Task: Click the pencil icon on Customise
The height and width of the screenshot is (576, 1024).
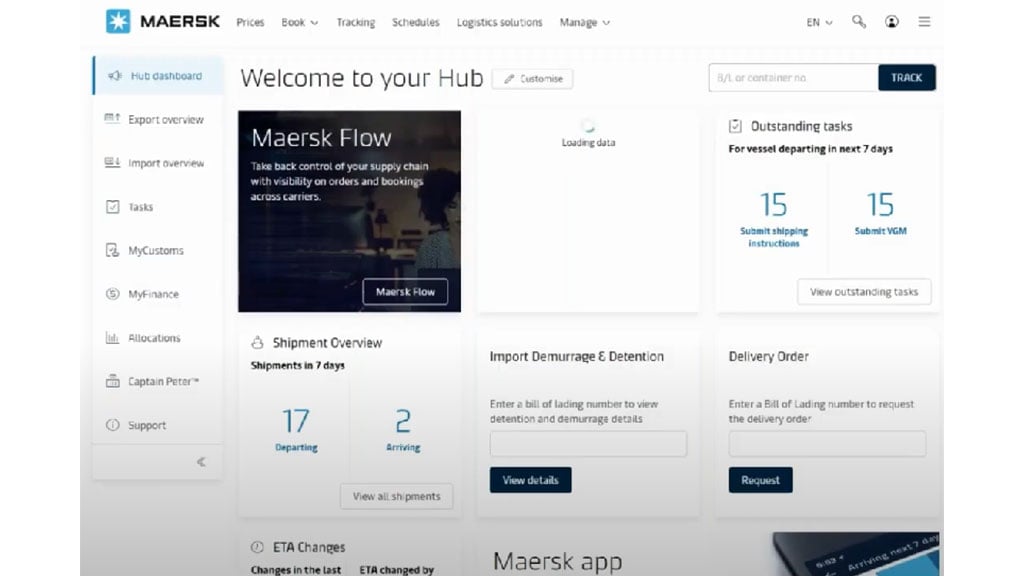Action: coord(509,78)
